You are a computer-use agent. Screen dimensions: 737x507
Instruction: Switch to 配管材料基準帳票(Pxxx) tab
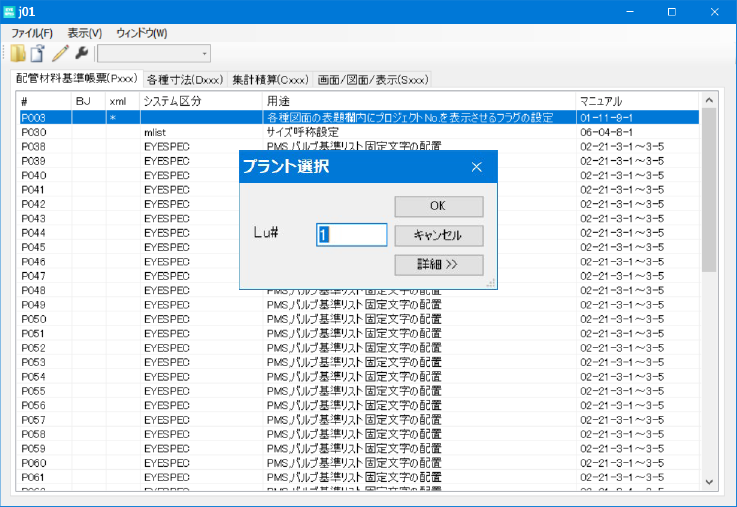tap(77, 78)
